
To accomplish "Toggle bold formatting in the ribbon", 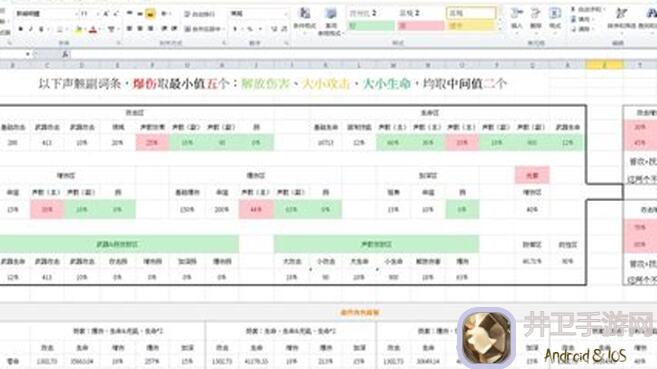I will click(x=21, y=29).
